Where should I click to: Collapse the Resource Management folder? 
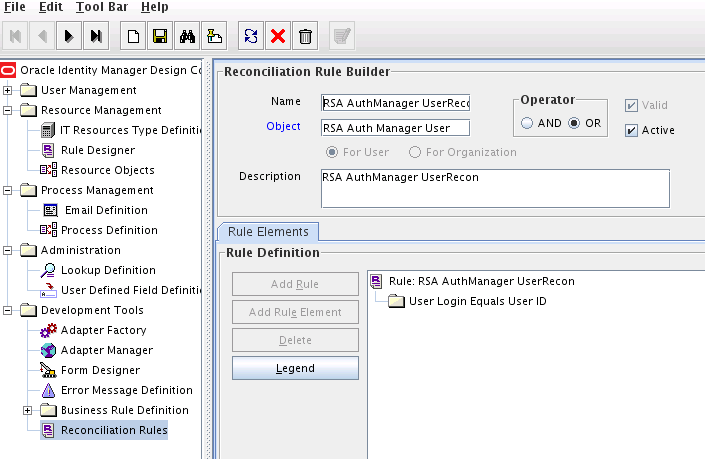pyautogui.click(x=8, y=110)
